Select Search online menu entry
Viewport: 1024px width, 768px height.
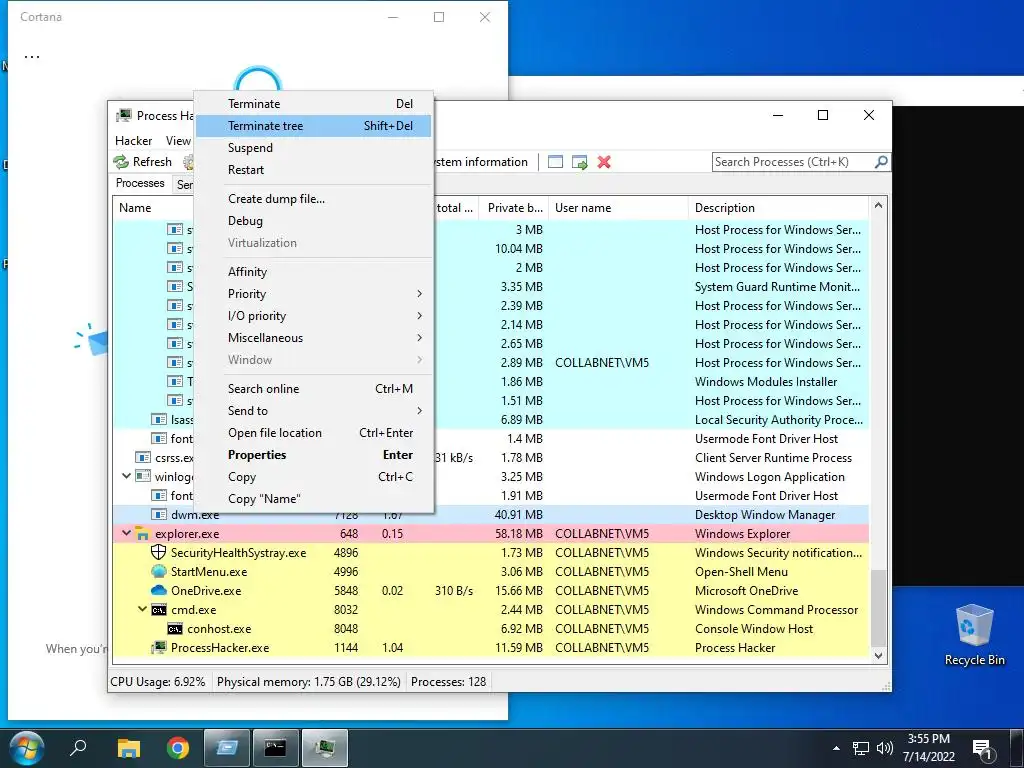(x=313, y=389)
